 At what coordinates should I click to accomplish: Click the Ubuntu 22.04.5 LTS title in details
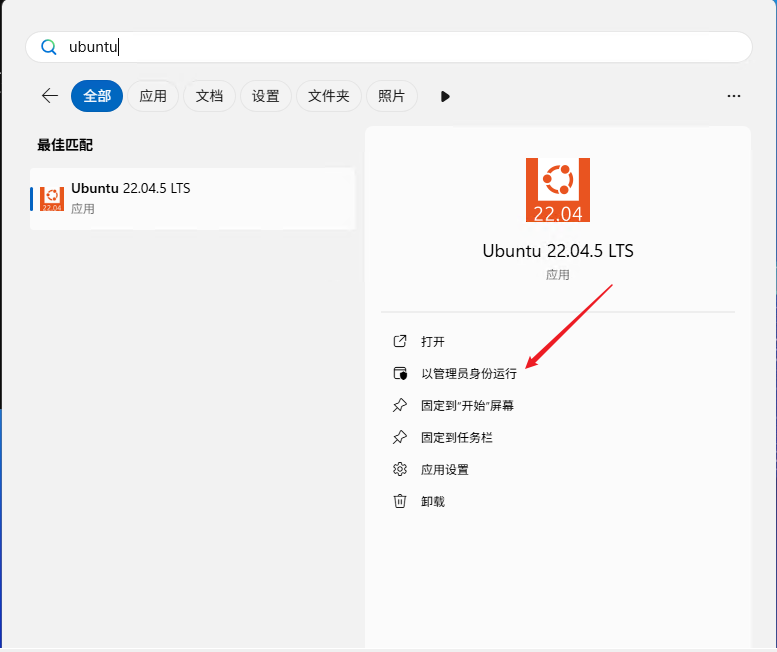[x=558, y=251]
